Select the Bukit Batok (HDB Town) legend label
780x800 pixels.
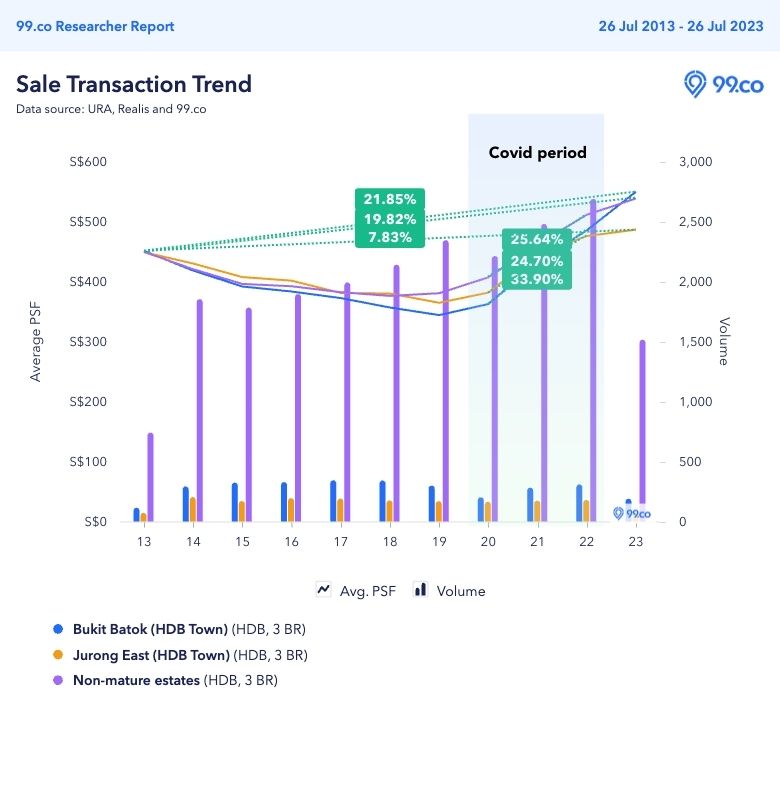(x=189, y=629)
